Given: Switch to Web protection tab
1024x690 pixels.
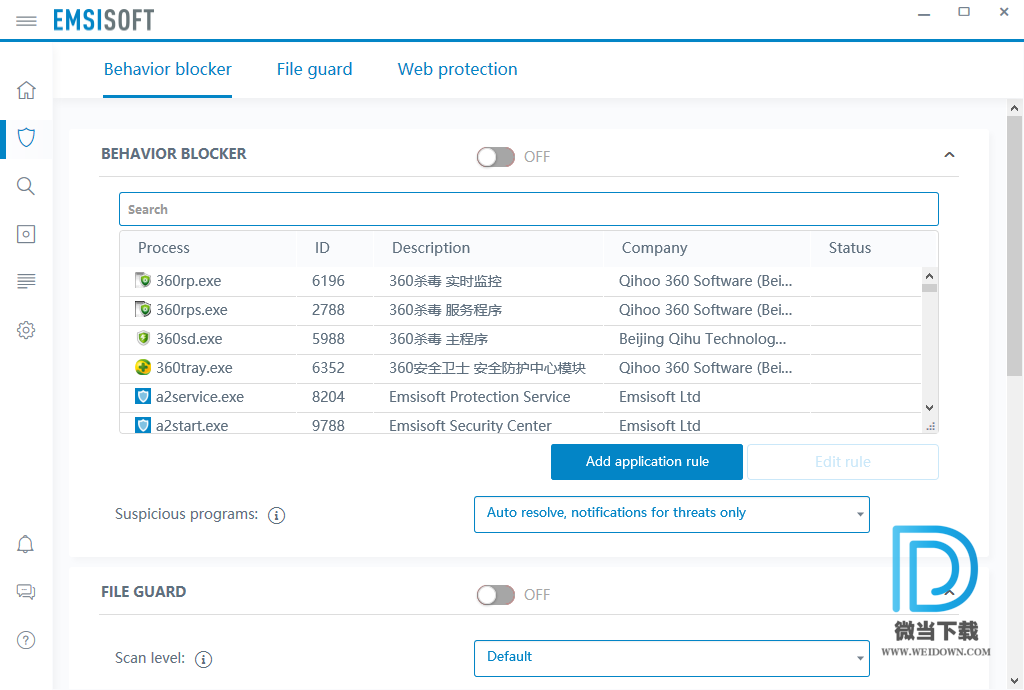Looking at the screenshot, I should [x=457, y=69].
